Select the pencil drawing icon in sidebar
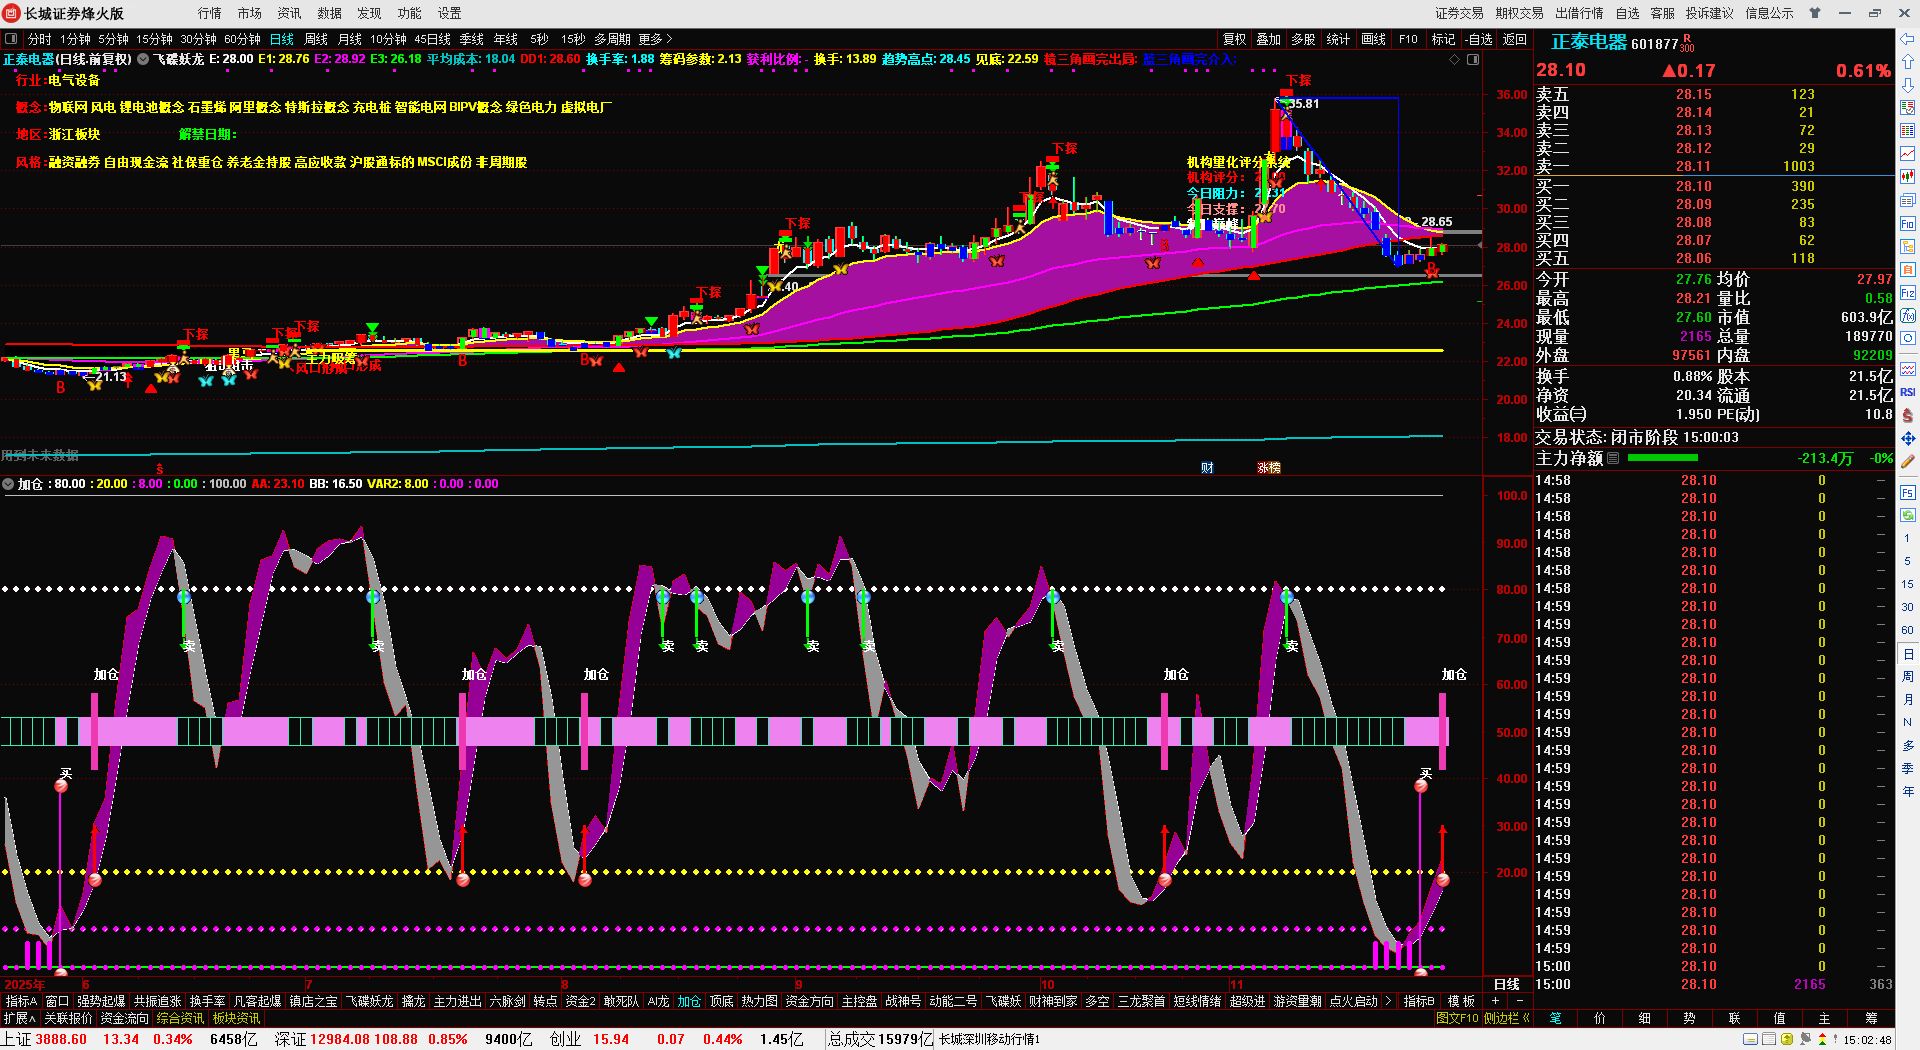The width and height of the screenshot is (1920, 1050). pyautogui.click(x=1908, y=461)
